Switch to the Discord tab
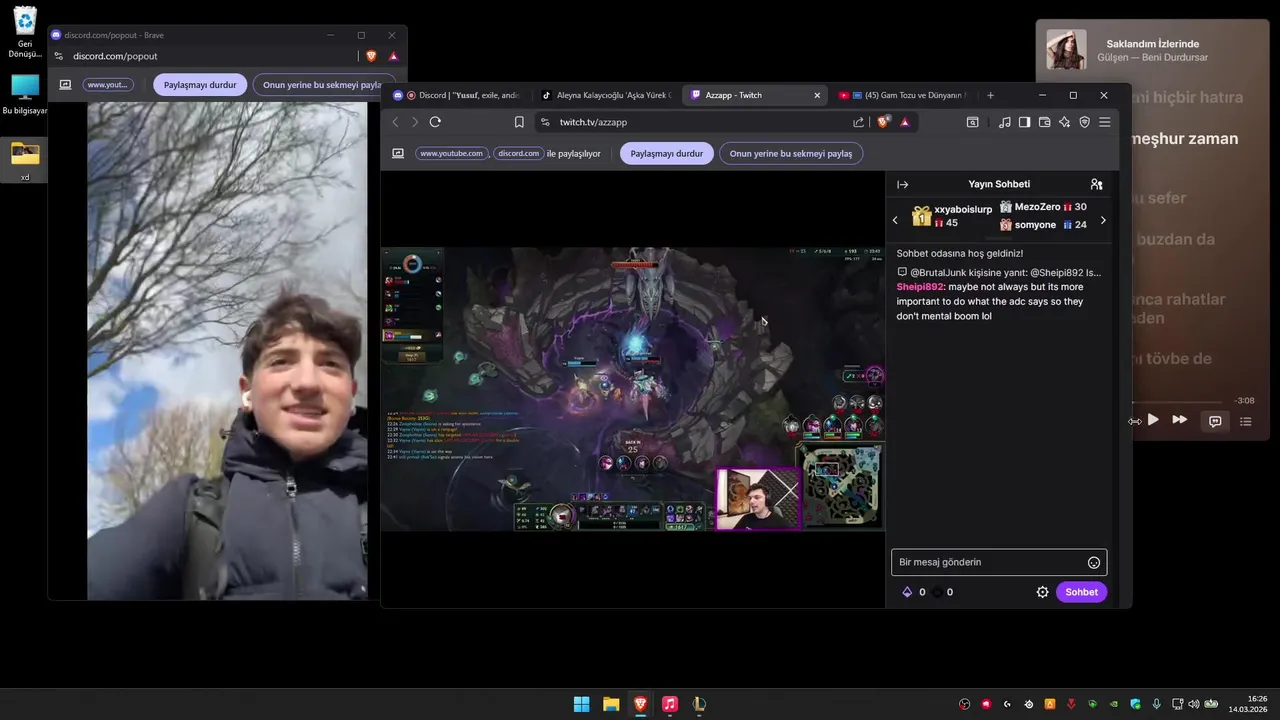The height and width of the screenshot is (720, 1280). pos(455,95)
